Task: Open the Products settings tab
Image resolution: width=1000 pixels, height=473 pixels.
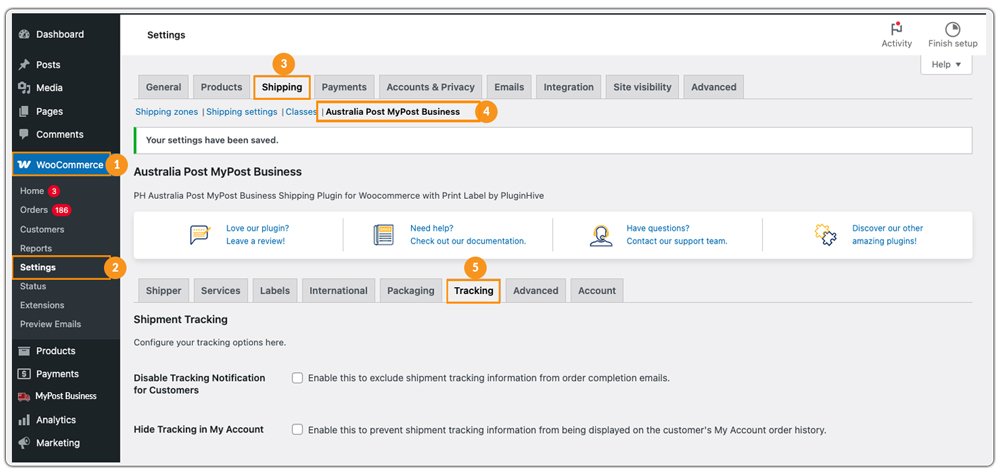Action: (x=221, y=87)
